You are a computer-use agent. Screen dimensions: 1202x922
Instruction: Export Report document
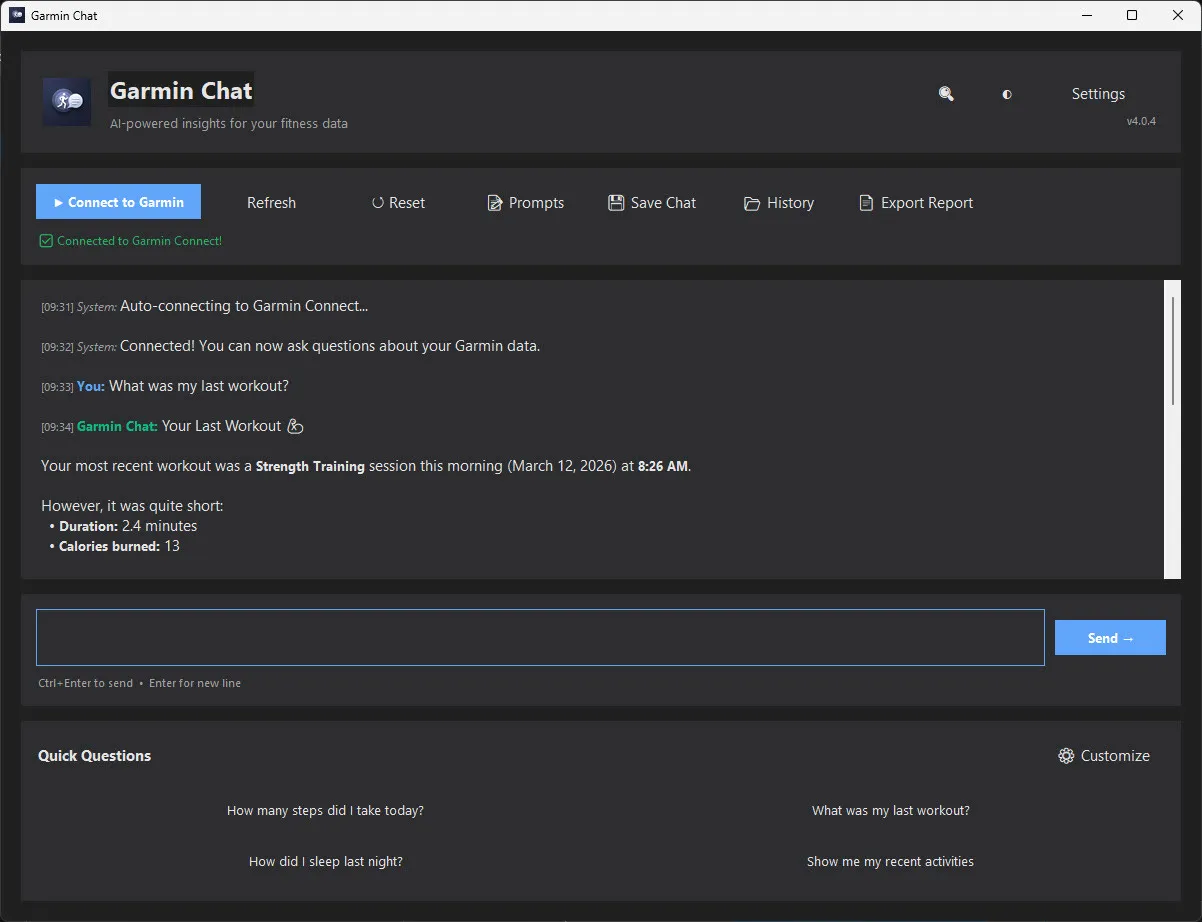915,203
